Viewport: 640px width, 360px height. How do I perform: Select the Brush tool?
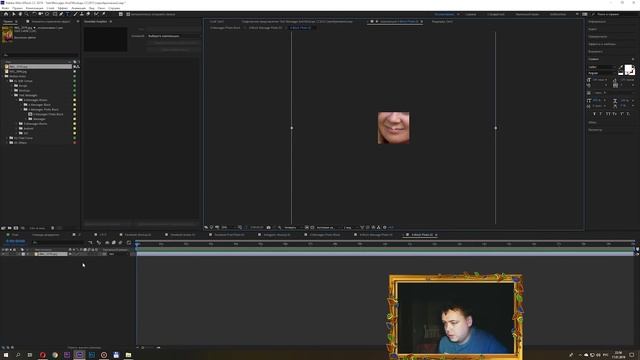coord(75,14)
